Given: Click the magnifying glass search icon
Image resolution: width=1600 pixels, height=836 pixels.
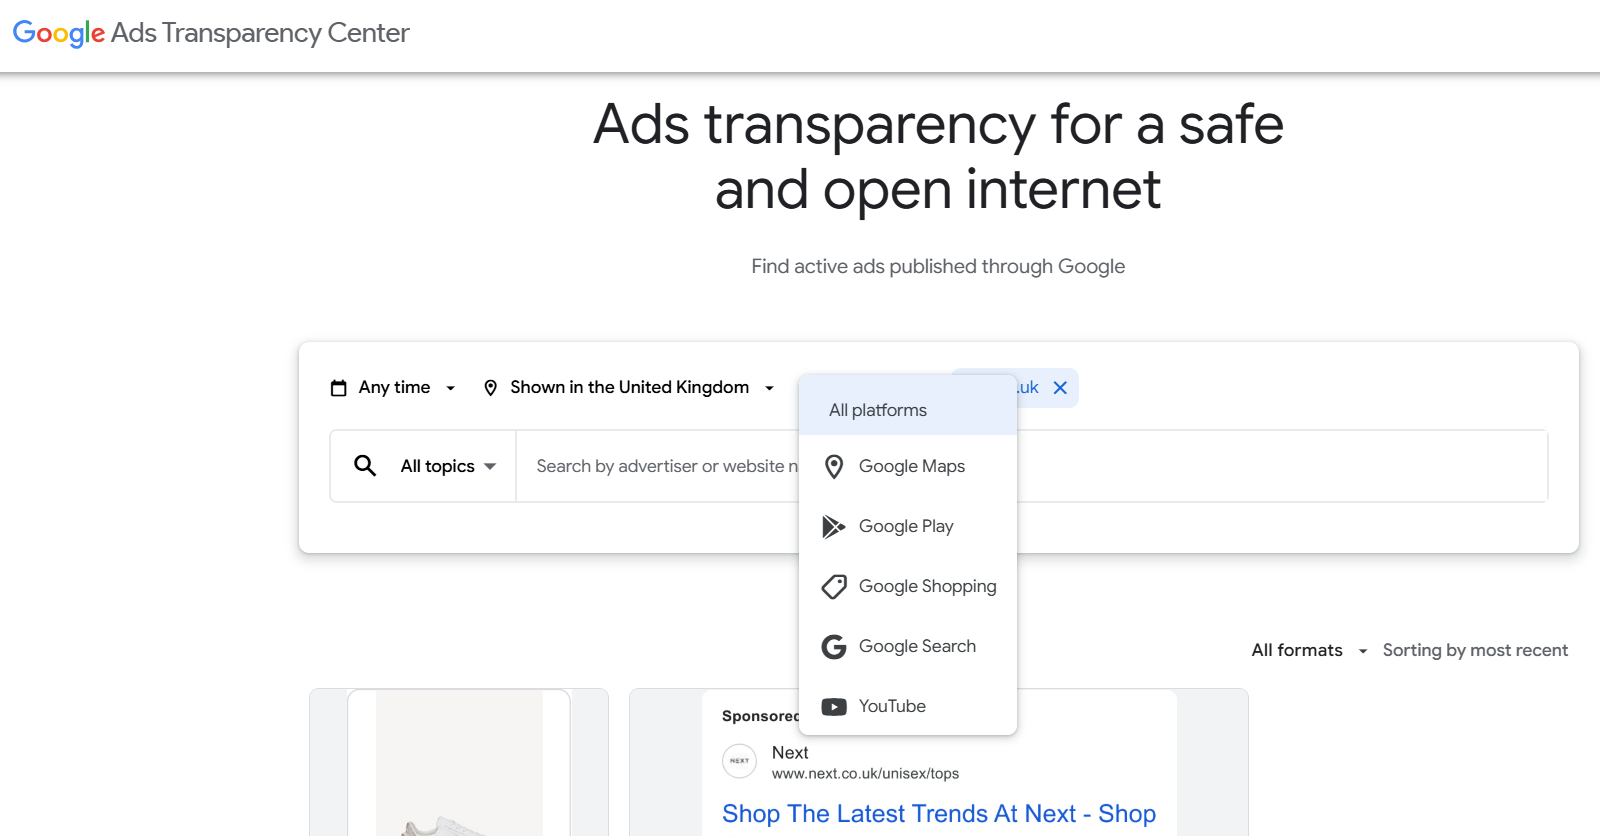Looking at the screenshot, I should pos(365,466).
